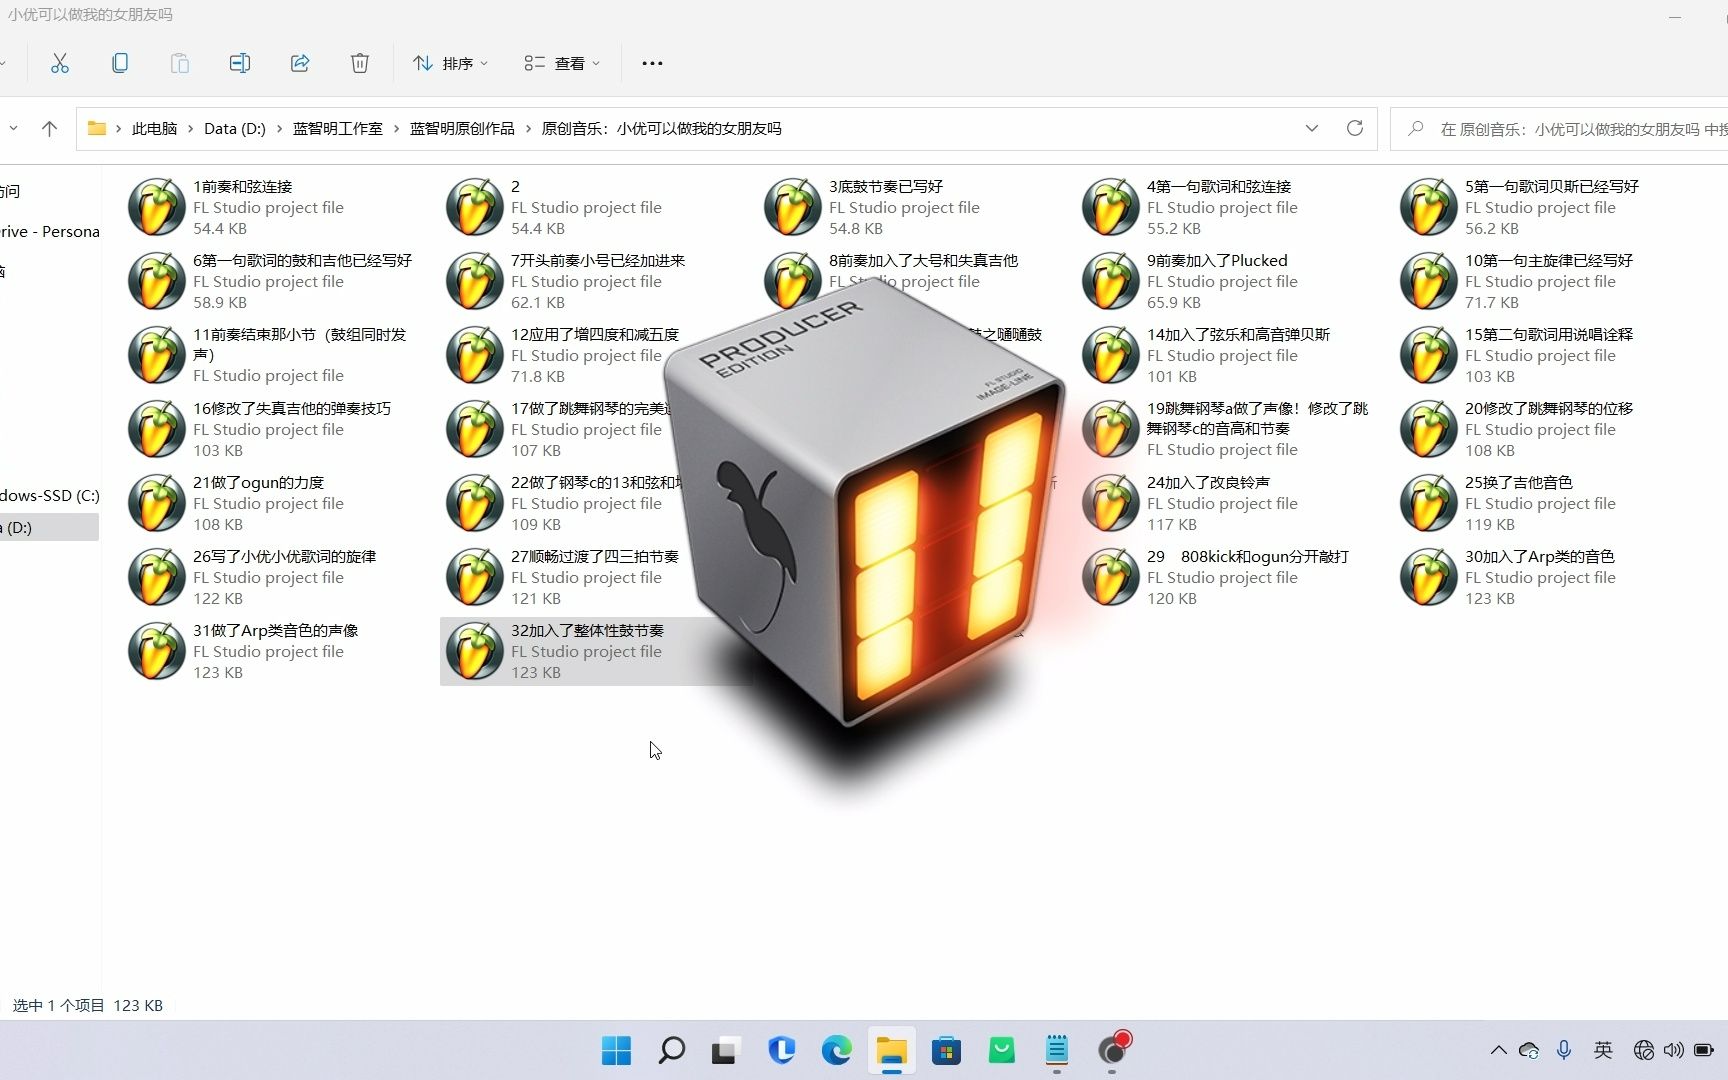Open Microsoft Store from taskbar

946,1050
